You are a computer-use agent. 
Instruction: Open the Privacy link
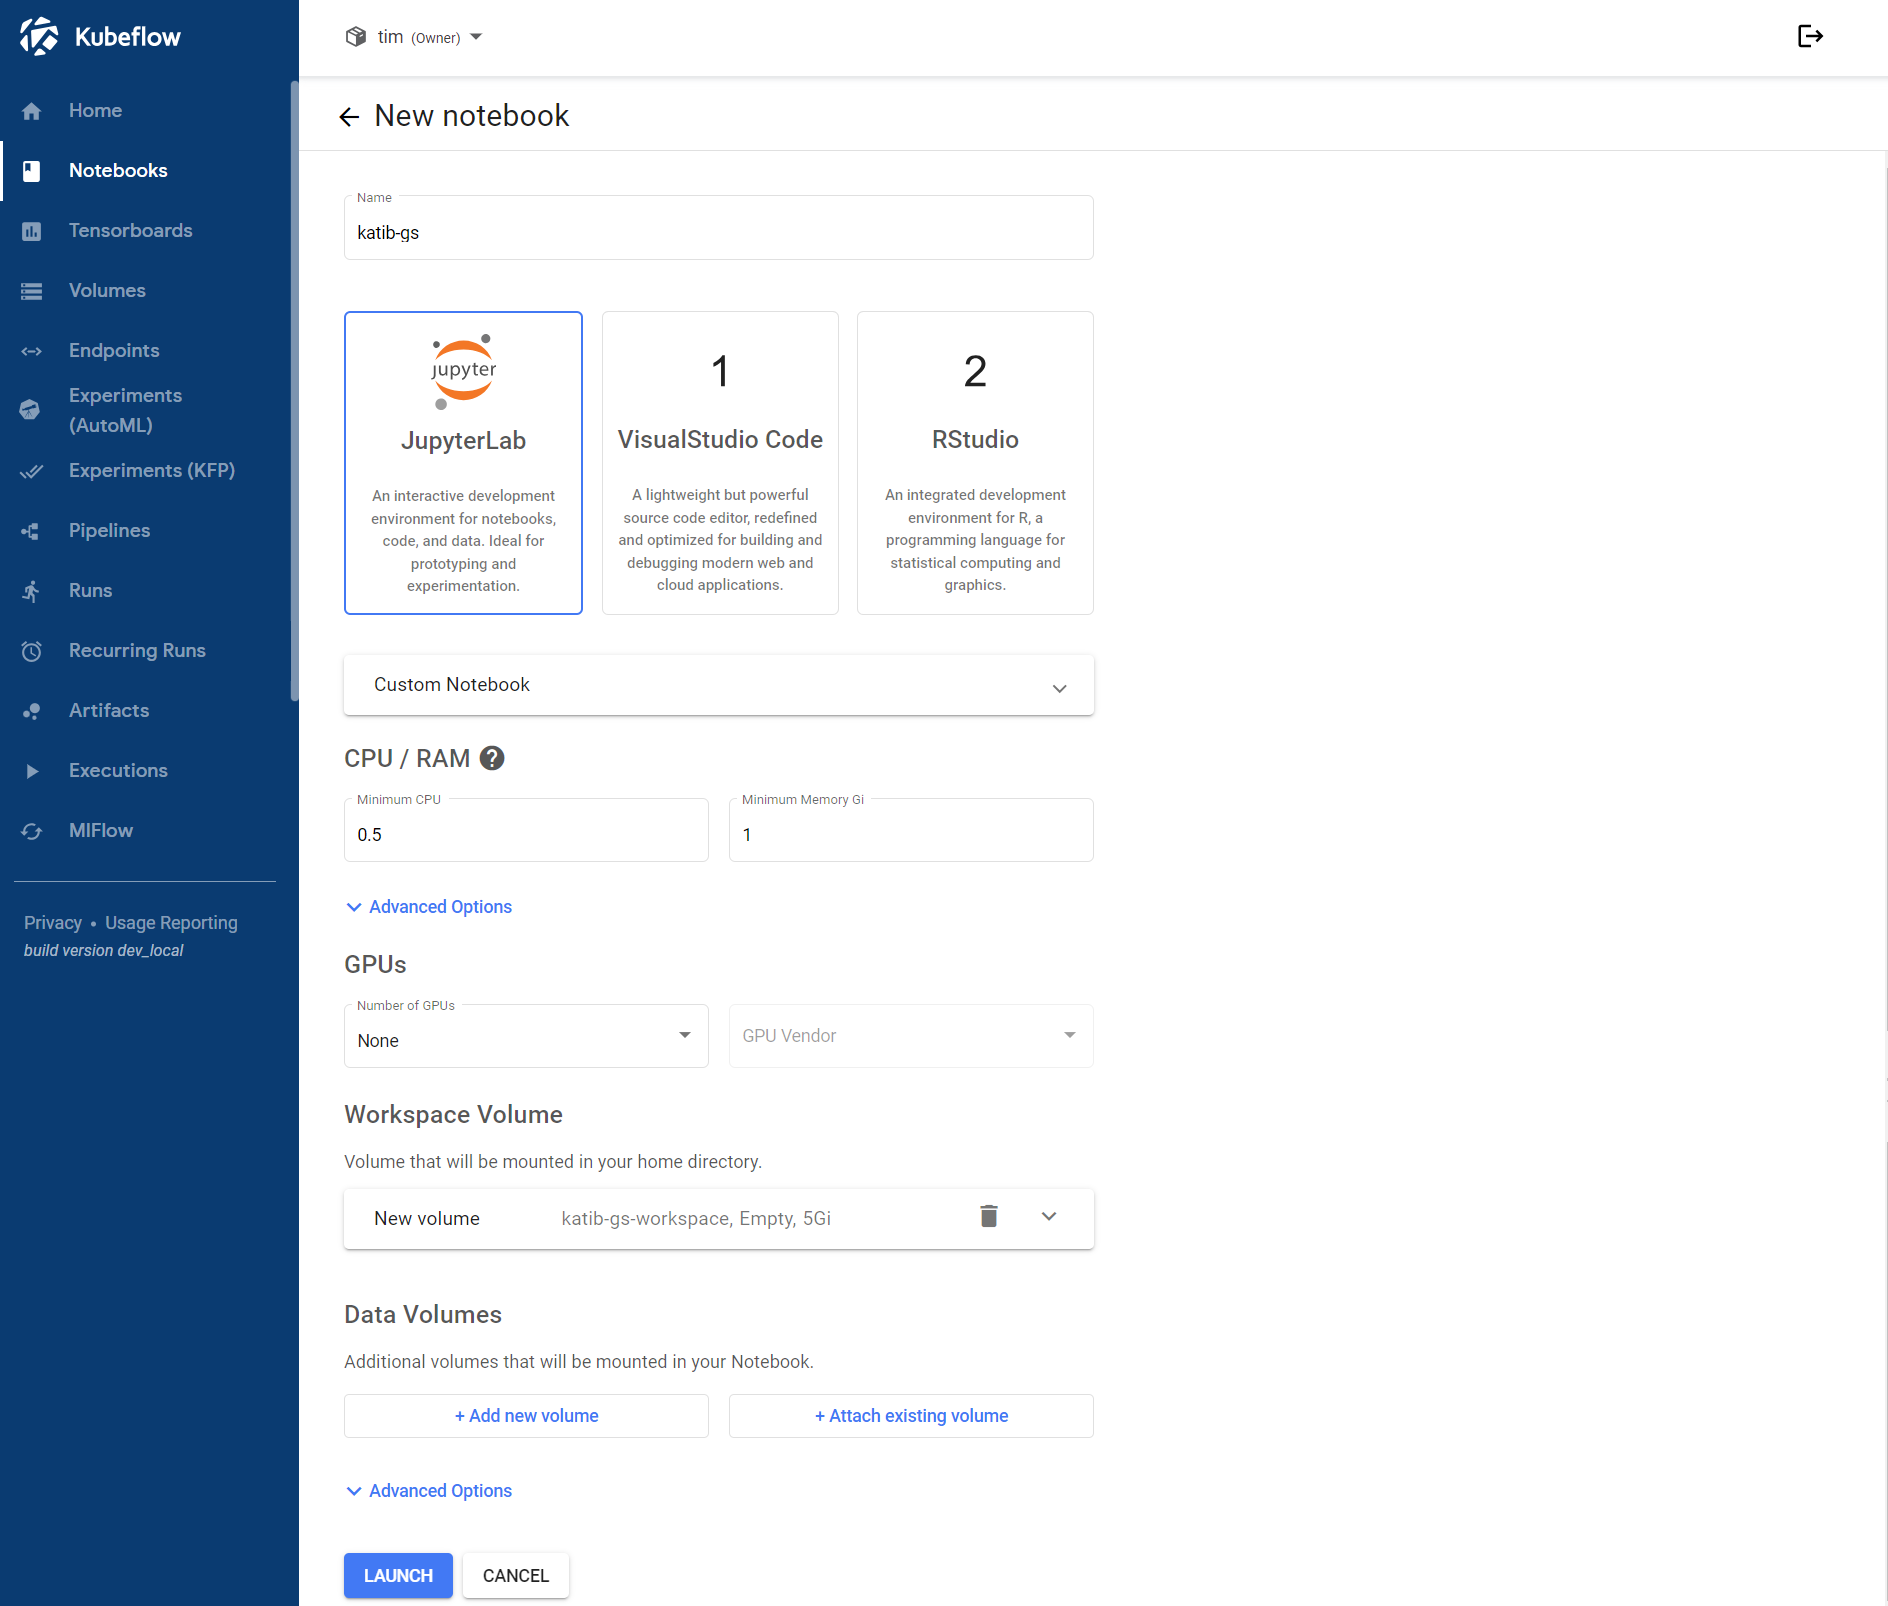coord(53,923)
